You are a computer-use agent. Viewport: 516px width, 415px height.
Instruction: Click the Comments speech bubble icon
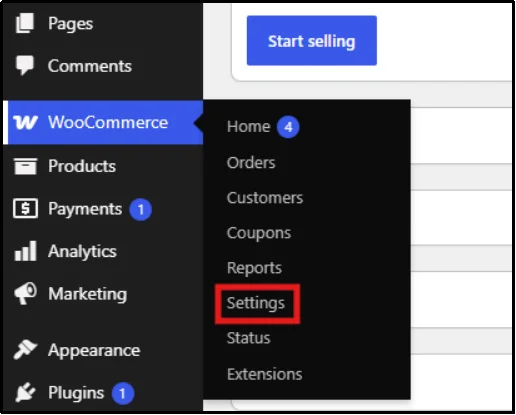25,65
